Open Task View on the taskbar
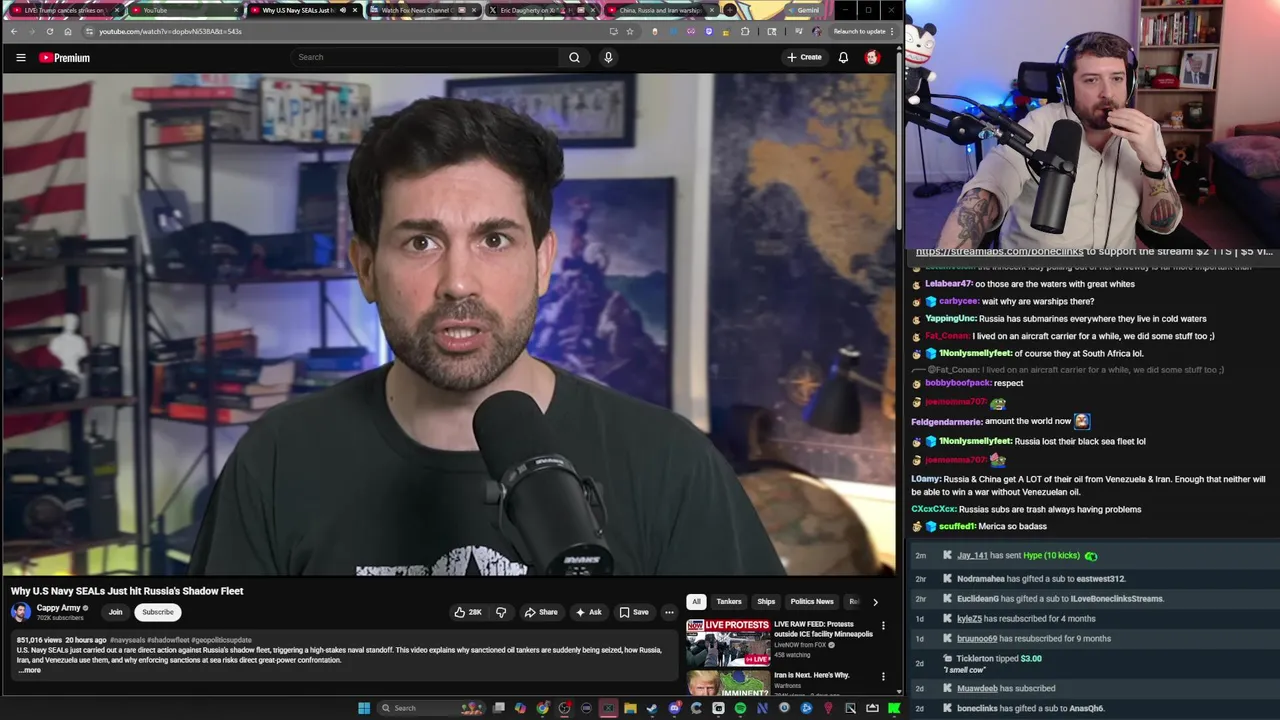The height and width of the screenshot is (720, 1280). 498,708
